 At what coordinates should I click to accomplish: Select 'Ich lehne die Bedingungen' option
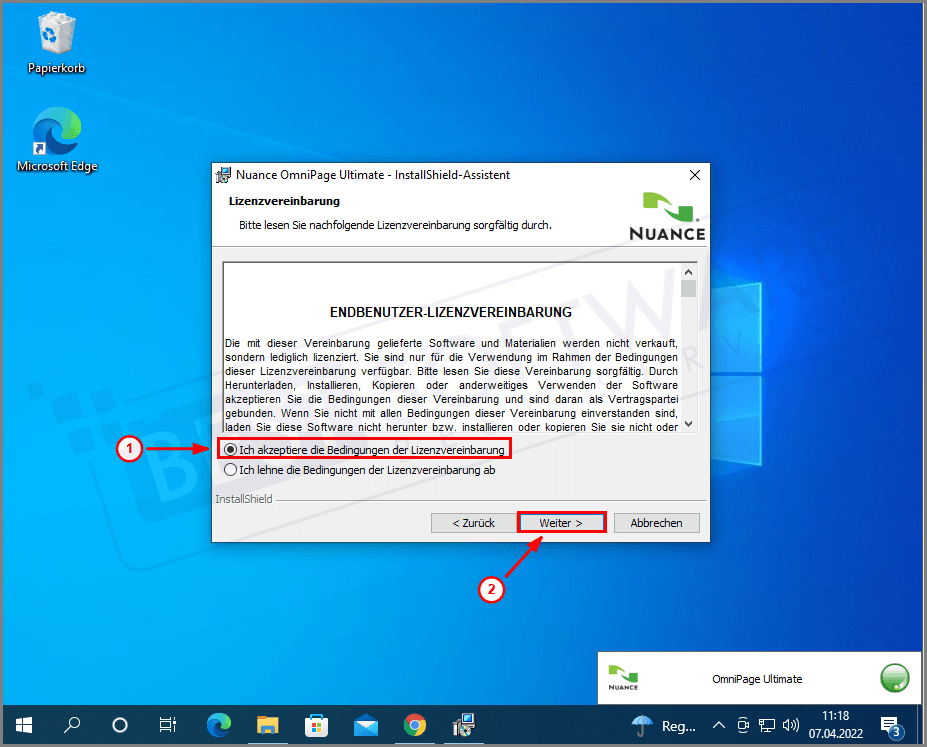231,468
